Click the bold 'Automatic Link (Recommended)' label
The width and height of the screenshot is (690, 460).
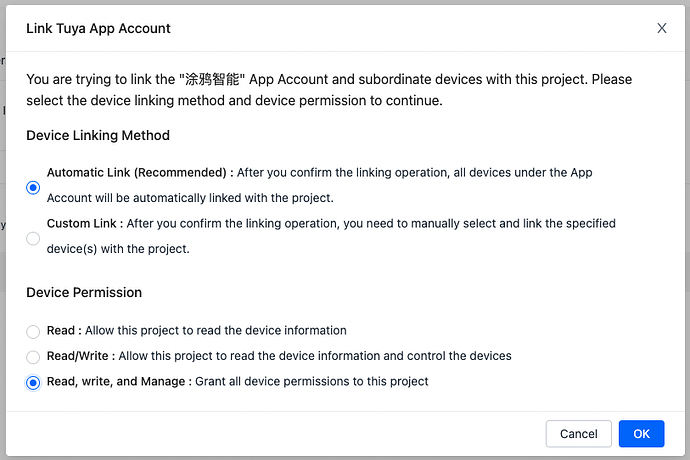140,172
